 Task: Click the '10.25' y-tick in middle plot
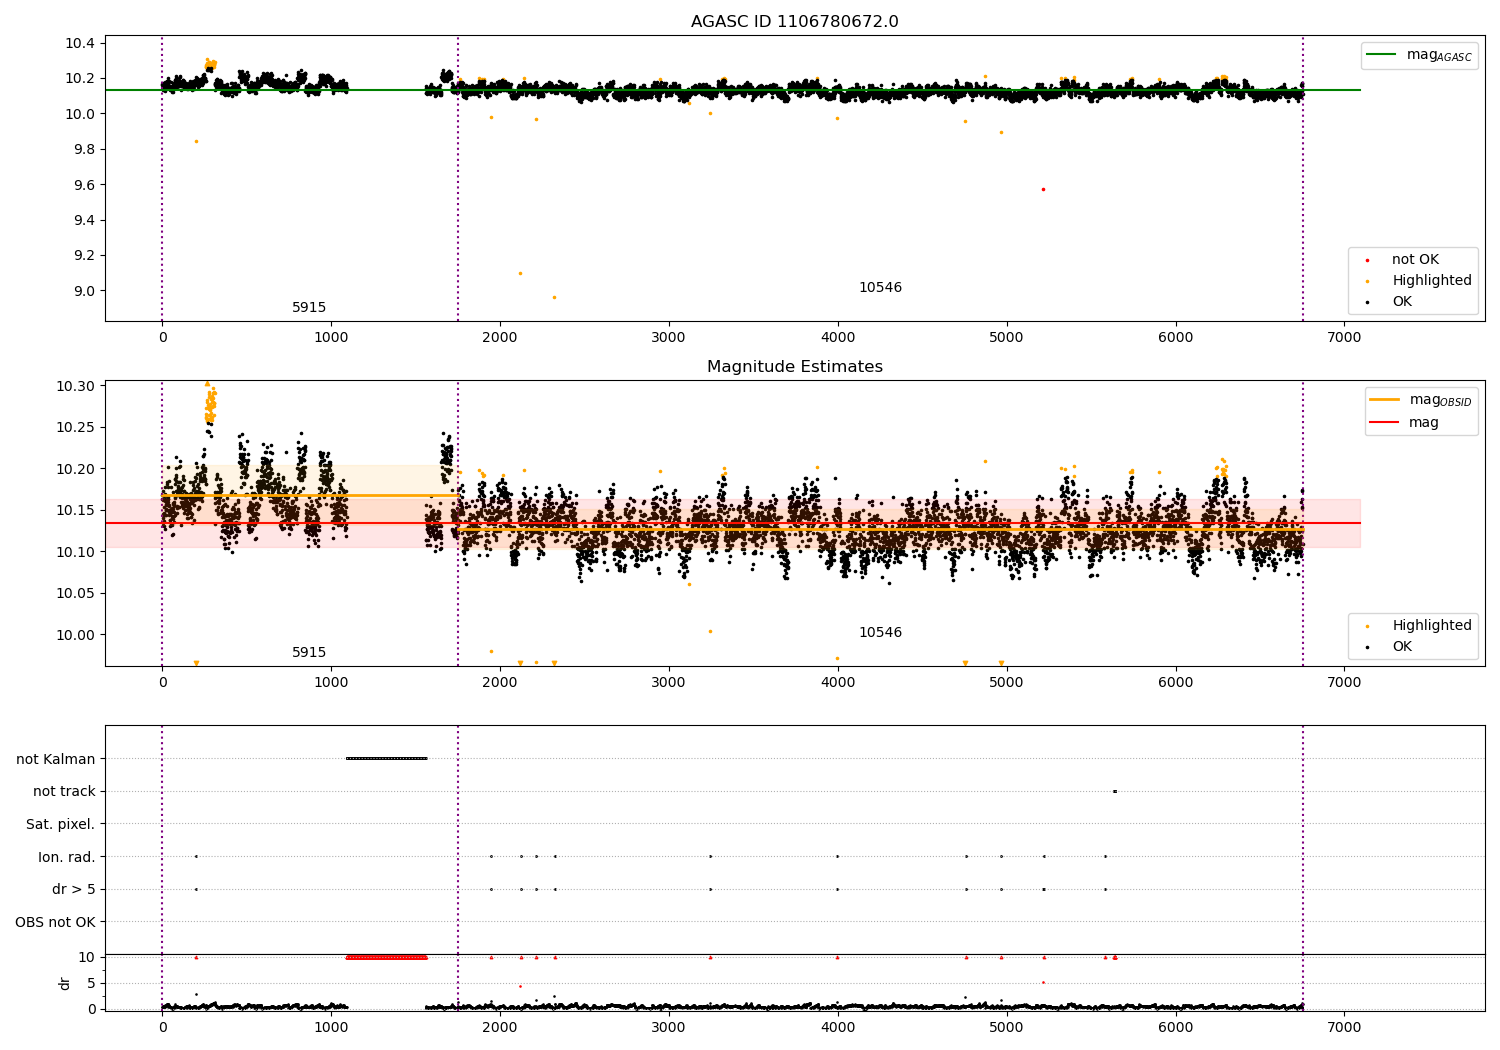tap(80, 428)
